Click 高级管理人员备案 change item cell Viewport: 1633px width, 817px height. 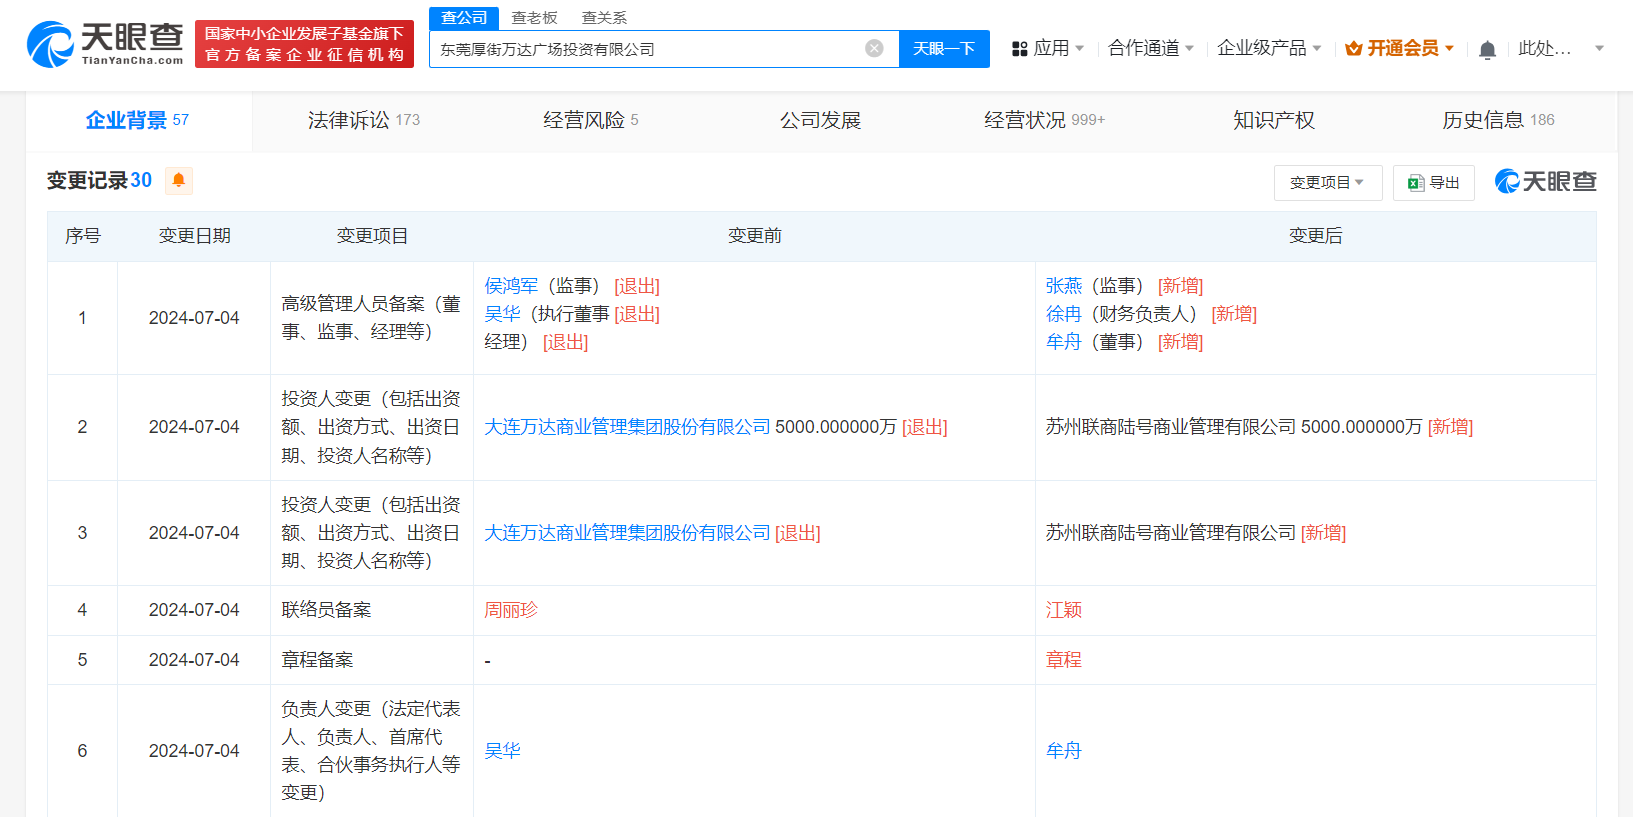pos(371,318)
